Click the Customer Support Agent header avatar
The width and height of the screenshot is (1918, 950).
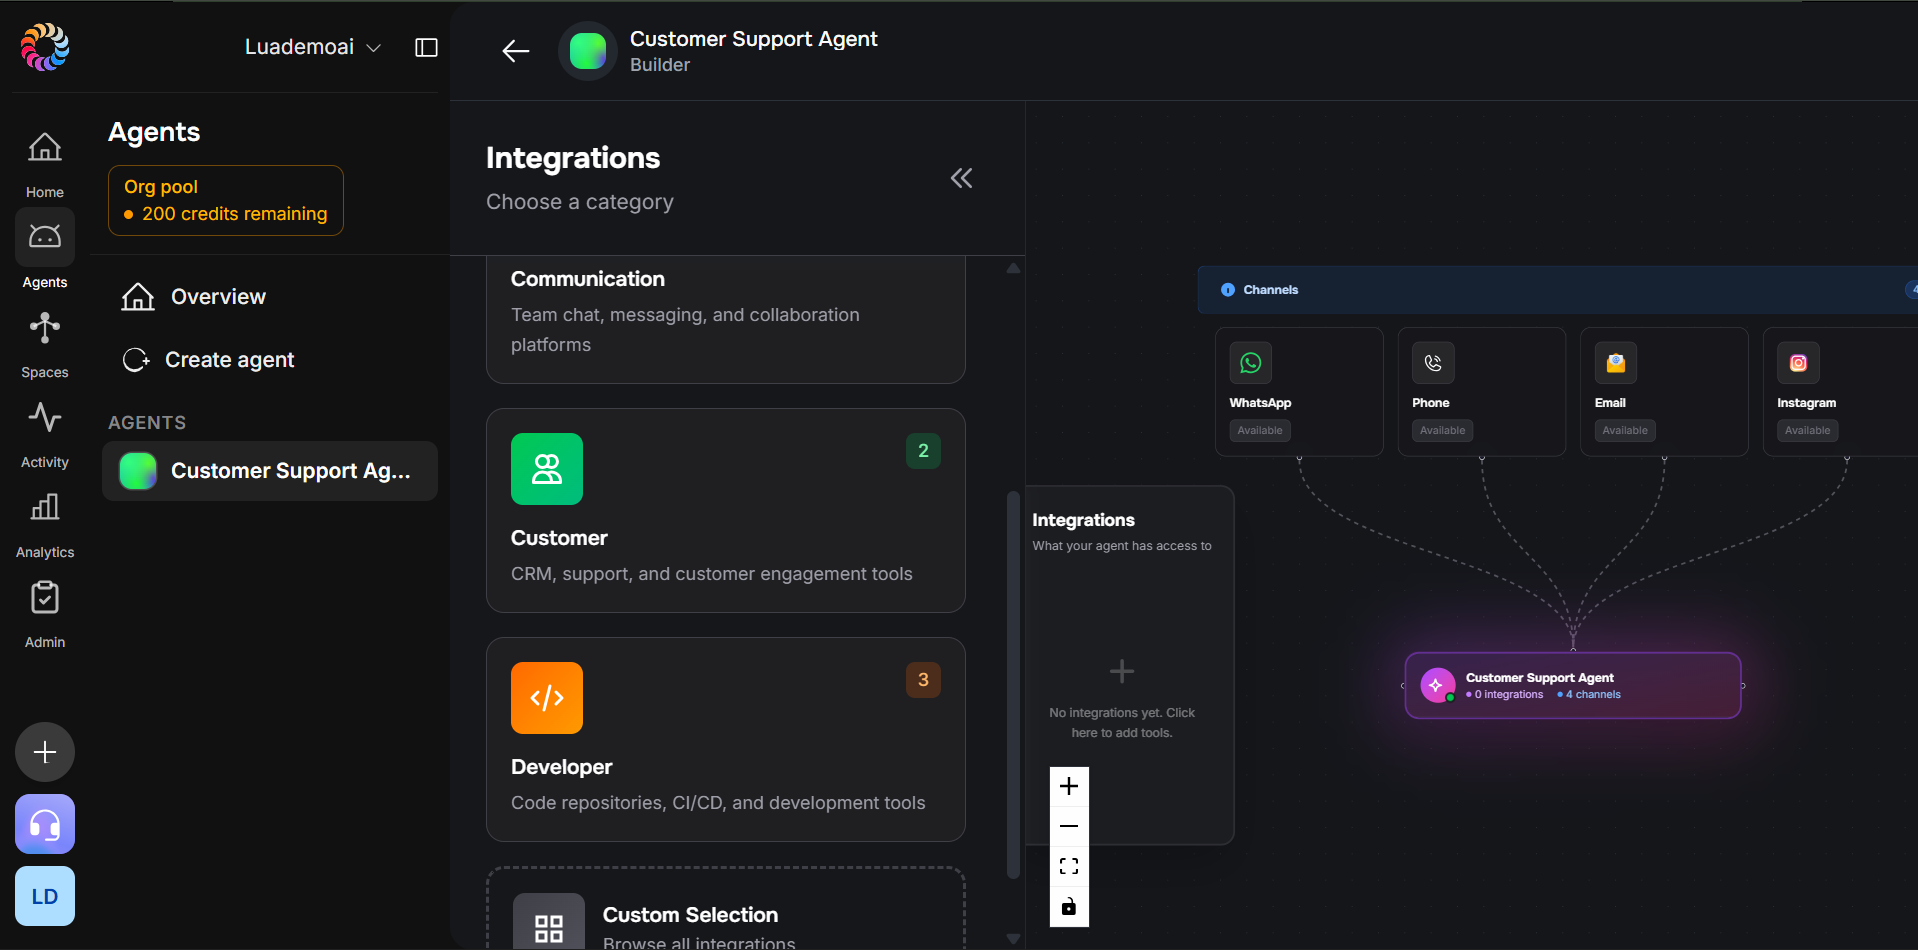pos(588,51)
